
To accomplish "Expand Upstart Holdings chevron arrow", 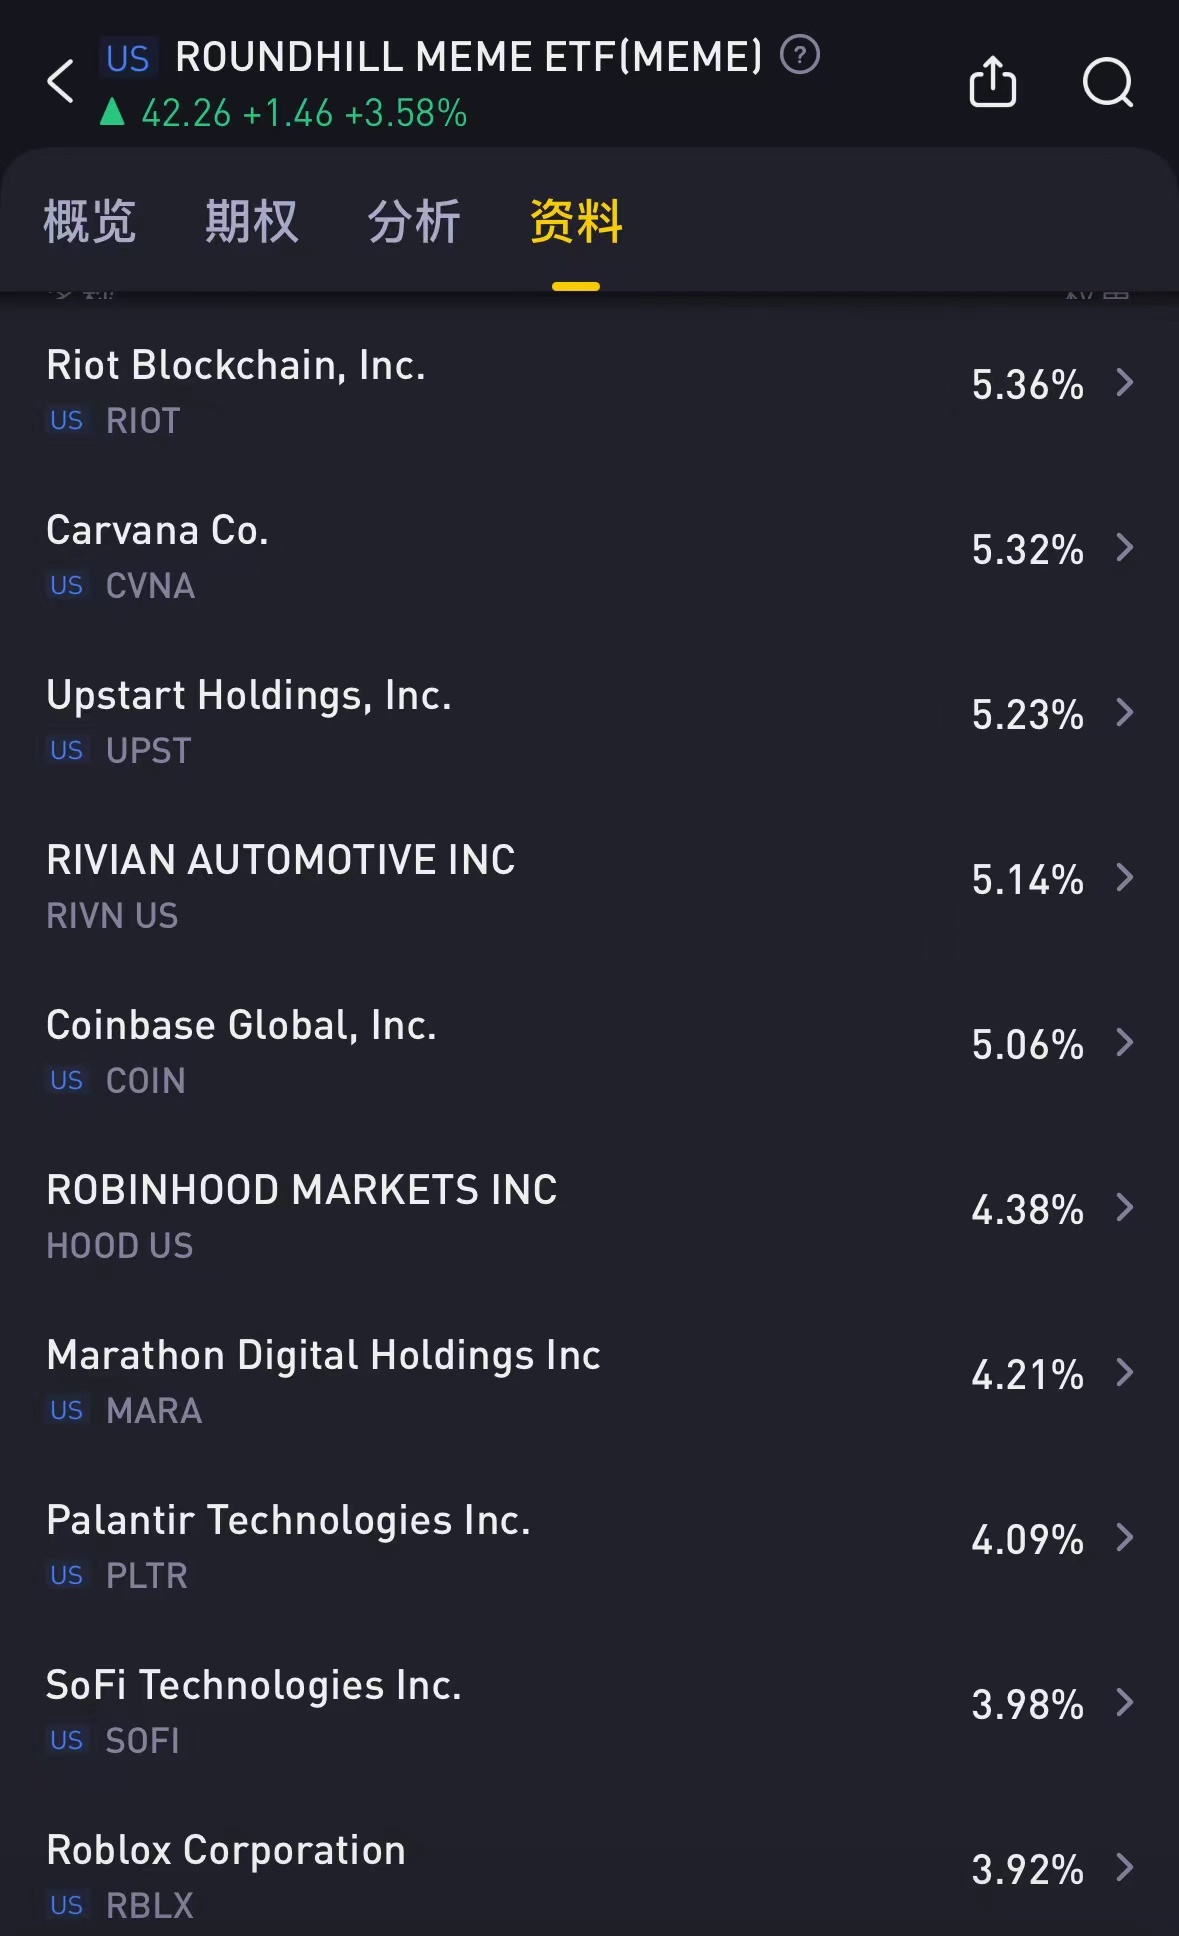I will 1125,713.
